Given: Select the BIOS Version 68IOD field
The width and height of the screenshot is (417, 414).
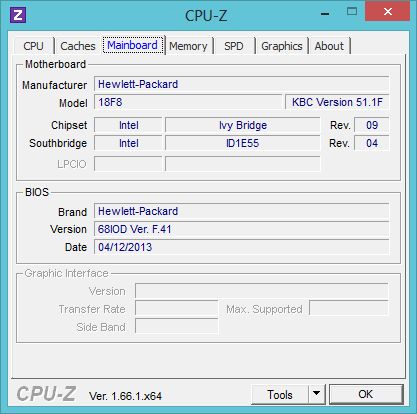Looking at the screenshot, I should 241,229.
